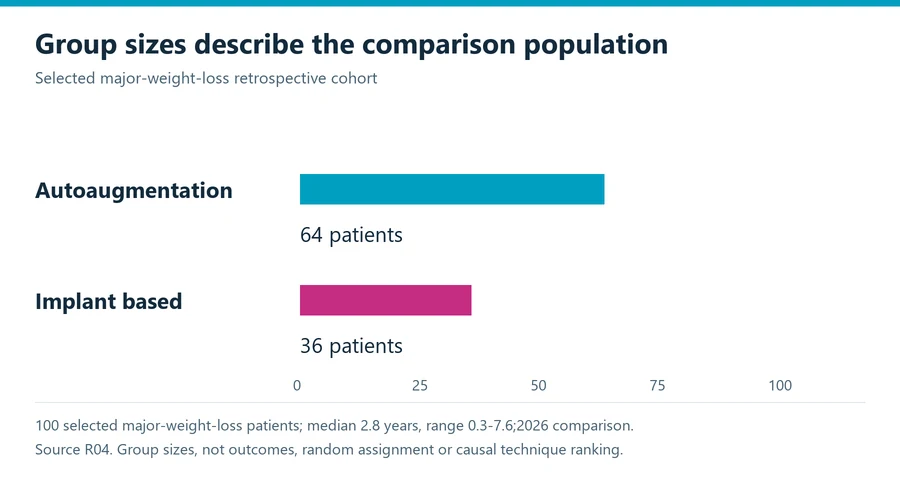Click axis tick label 50

pyautogui.click(x=538, y=385)
